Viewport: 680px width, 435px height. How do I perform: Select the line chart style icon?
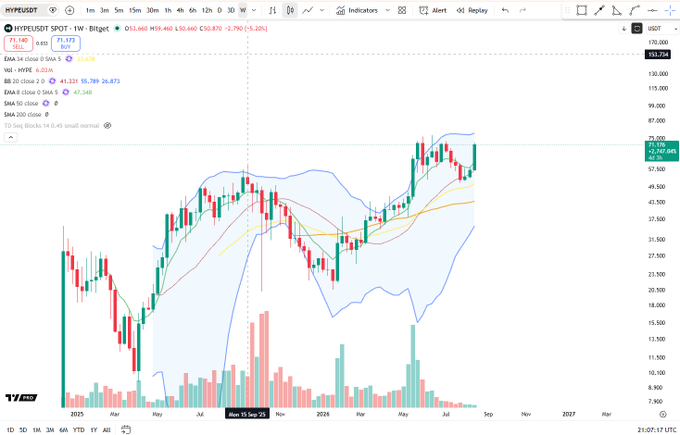click(x=307, y=10)
